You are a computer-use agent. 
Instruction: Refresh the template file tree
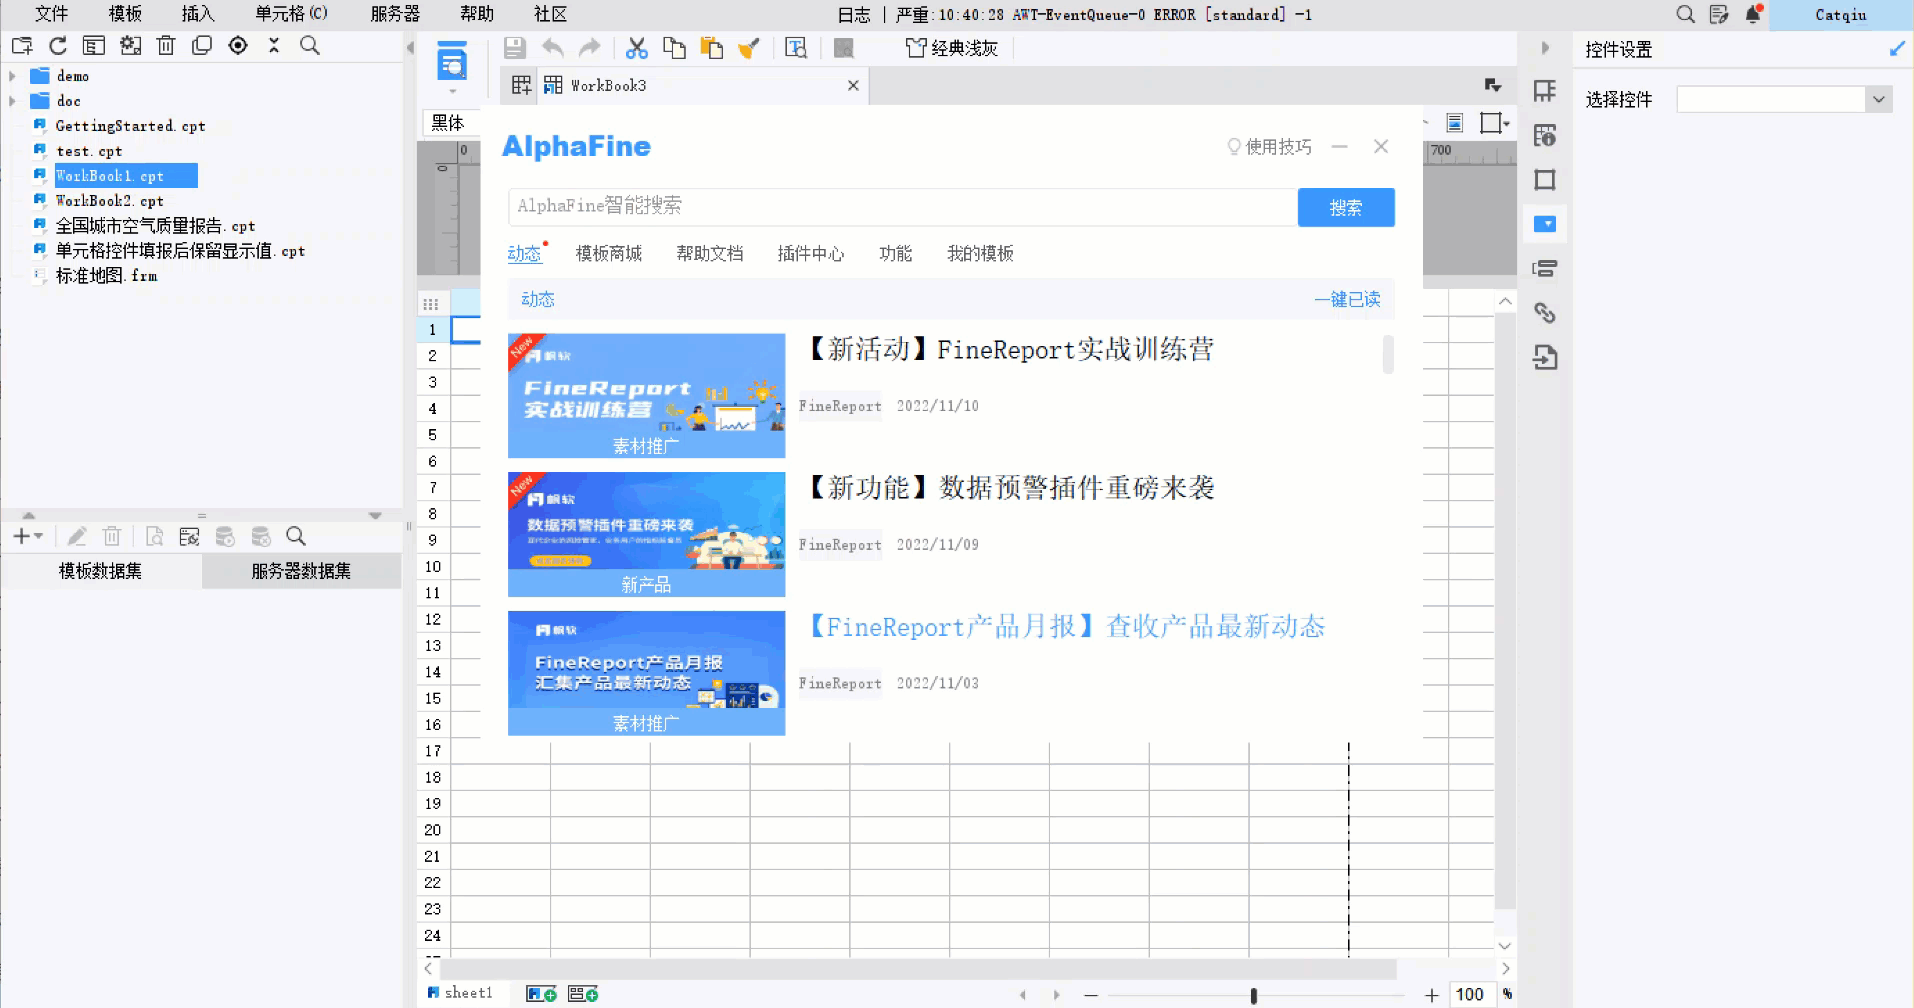point(58,45)
